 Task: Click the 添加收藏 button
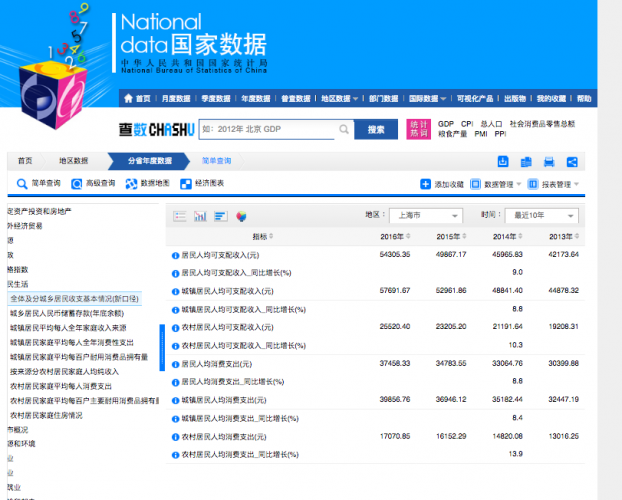point(442,184)
